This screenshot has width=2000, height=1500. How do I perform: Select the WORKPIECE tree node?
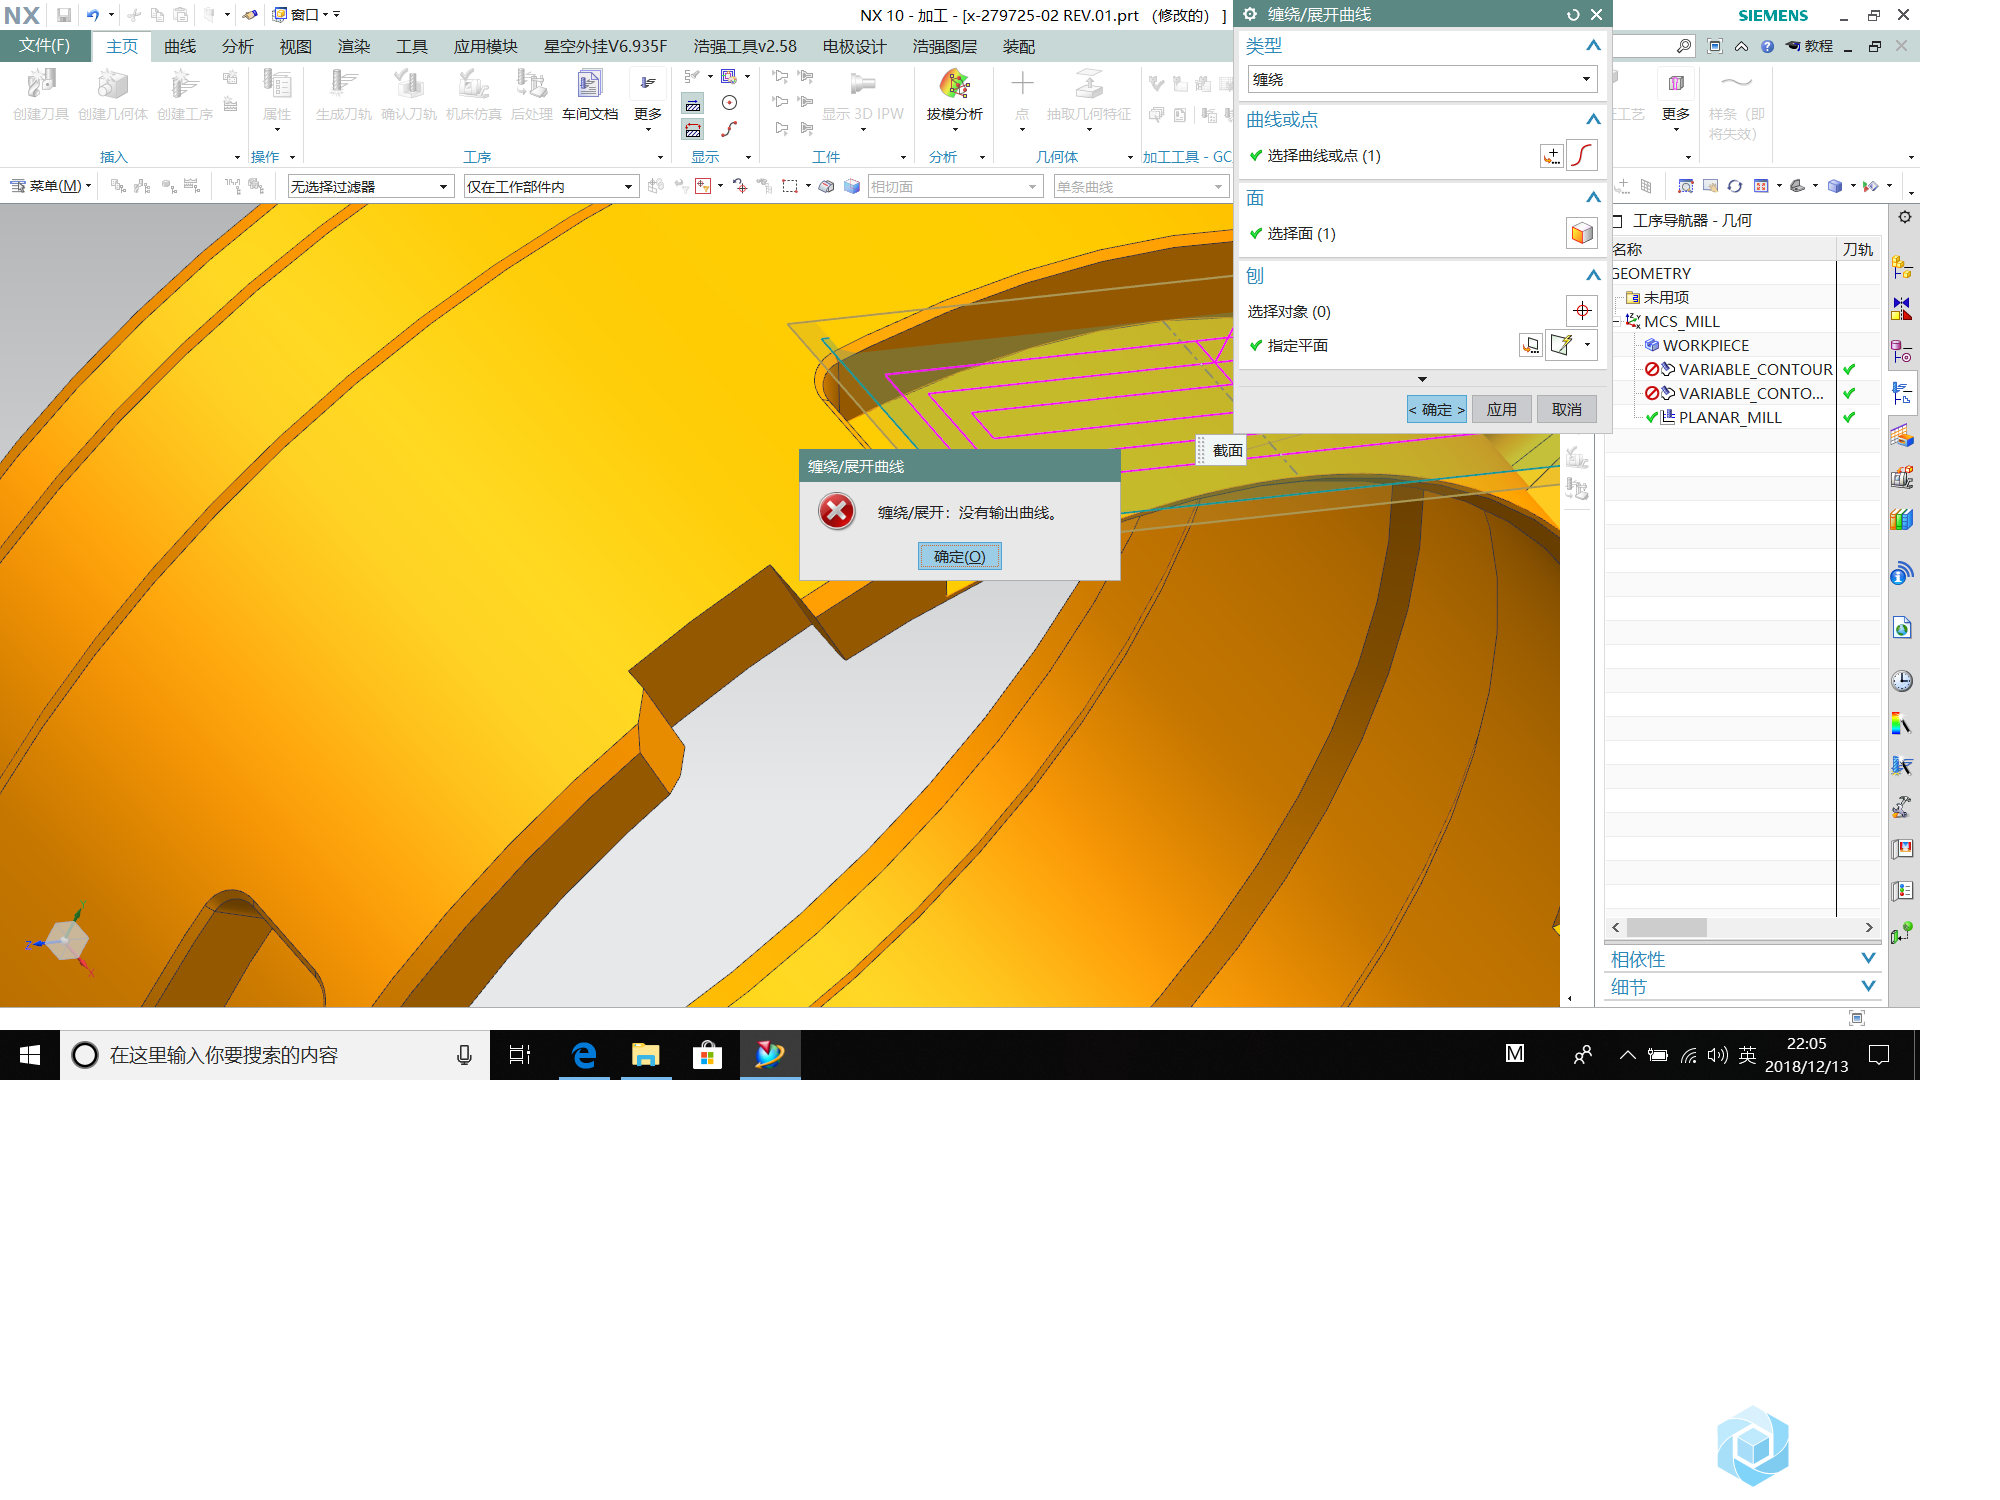click(1705, 346)
